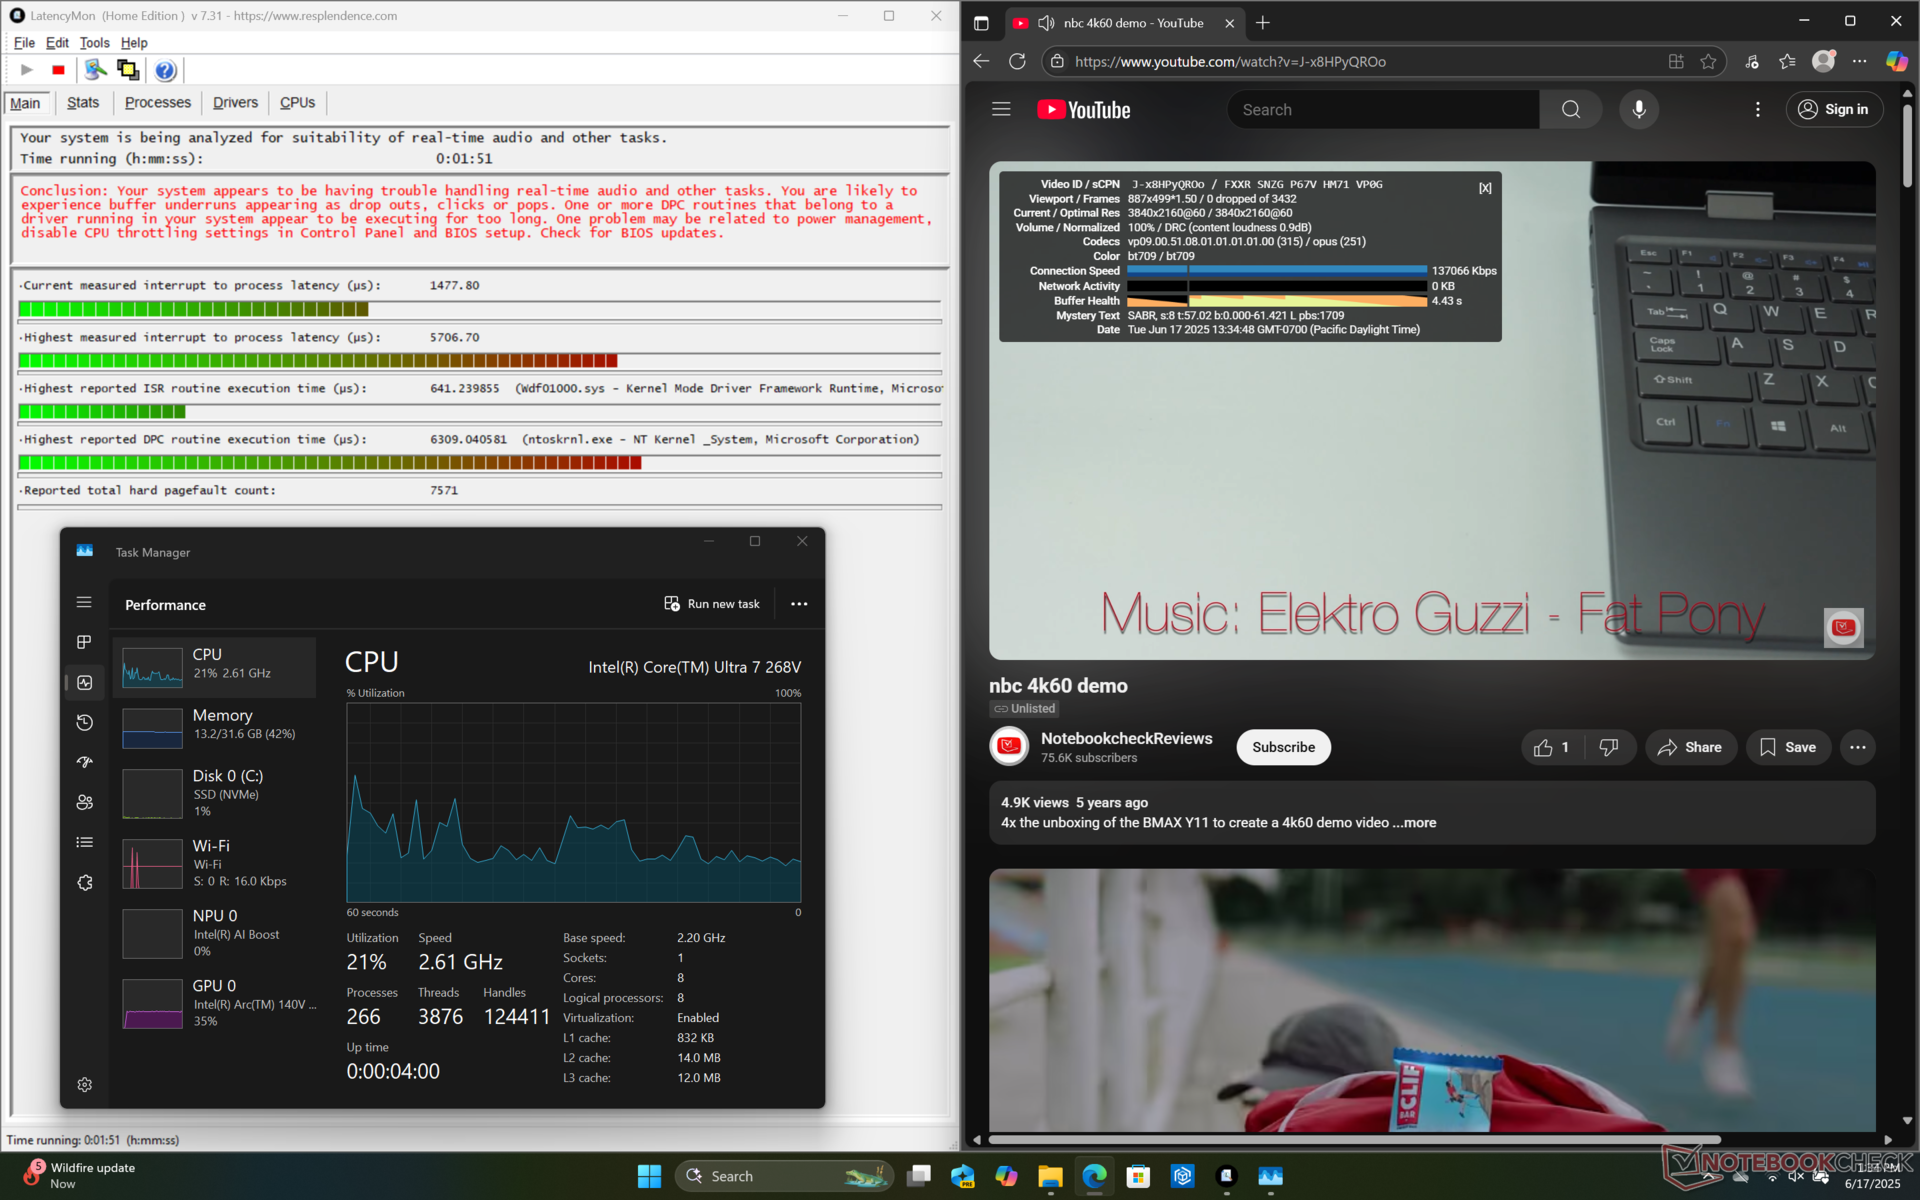Click the Subscribe button

(1283, 747)
